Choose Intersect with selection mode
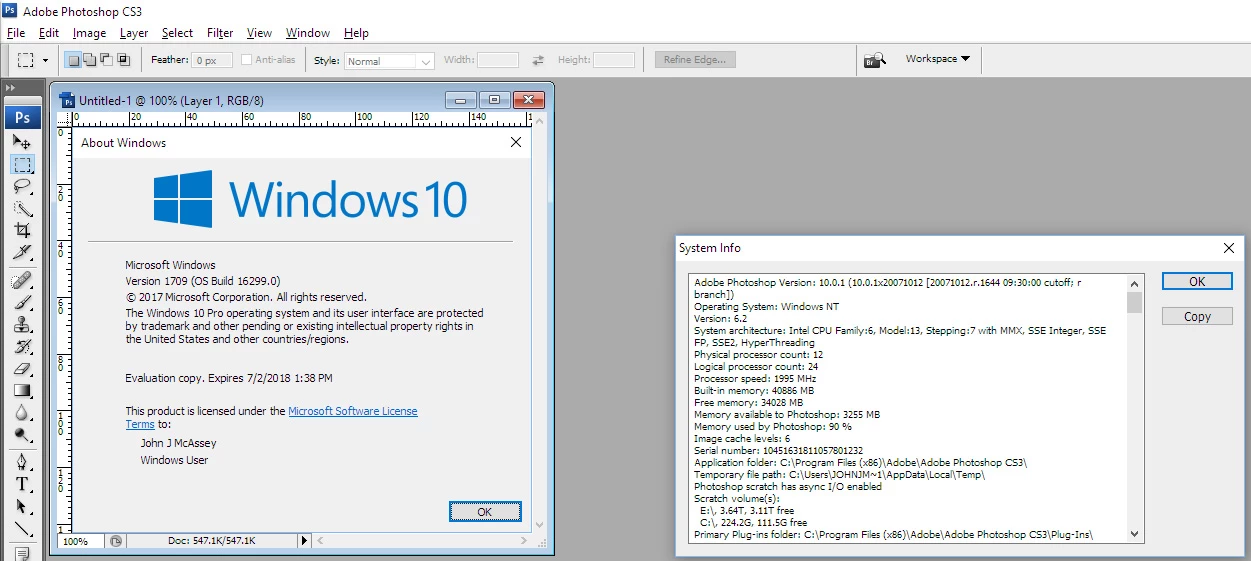Viewport: 1251px width, 561px height. (x=123, y=60)
